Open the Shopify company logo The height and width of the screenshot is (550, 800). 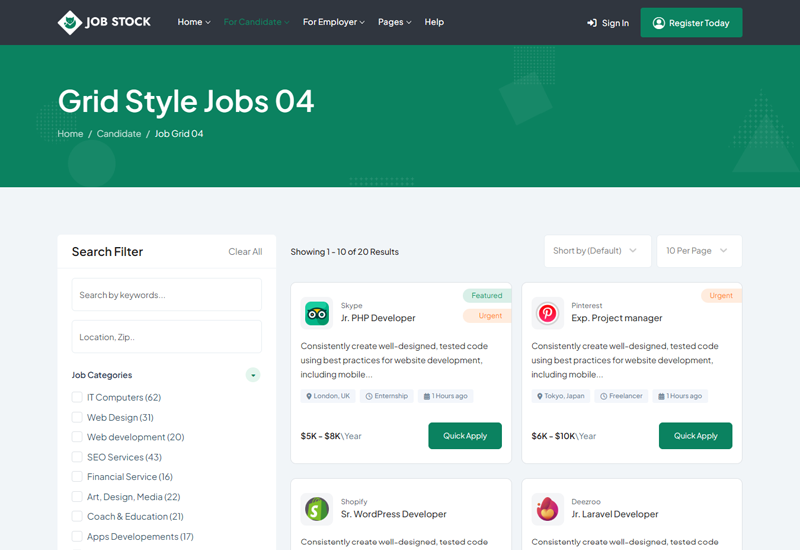point(317,509)
